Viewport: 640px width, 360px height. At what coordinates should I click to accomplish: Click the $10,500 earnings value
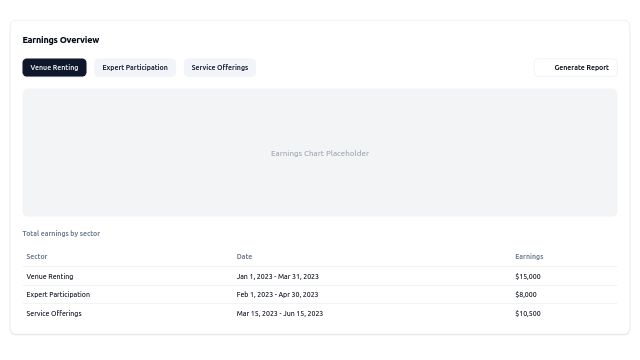(x=528, y=313)
